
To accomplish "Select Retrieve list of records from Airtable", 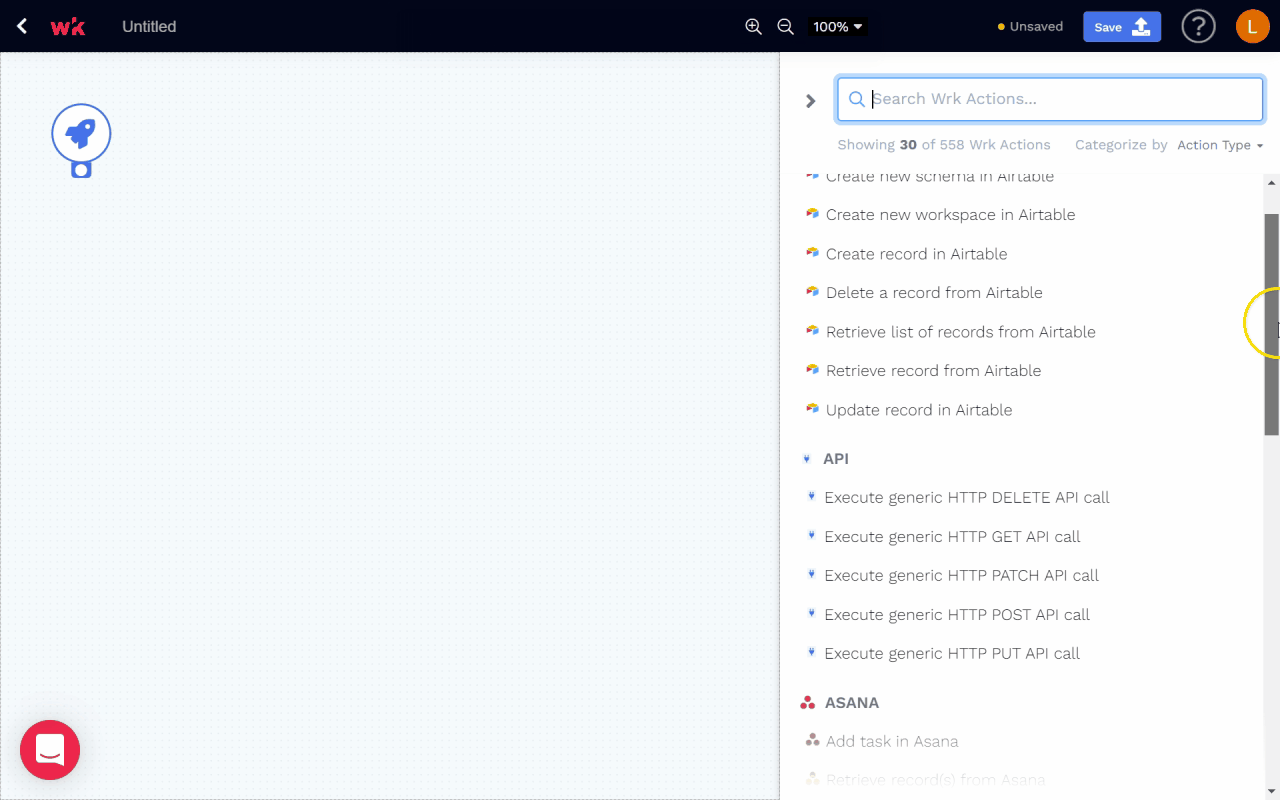I will click(x=960, y=332).
